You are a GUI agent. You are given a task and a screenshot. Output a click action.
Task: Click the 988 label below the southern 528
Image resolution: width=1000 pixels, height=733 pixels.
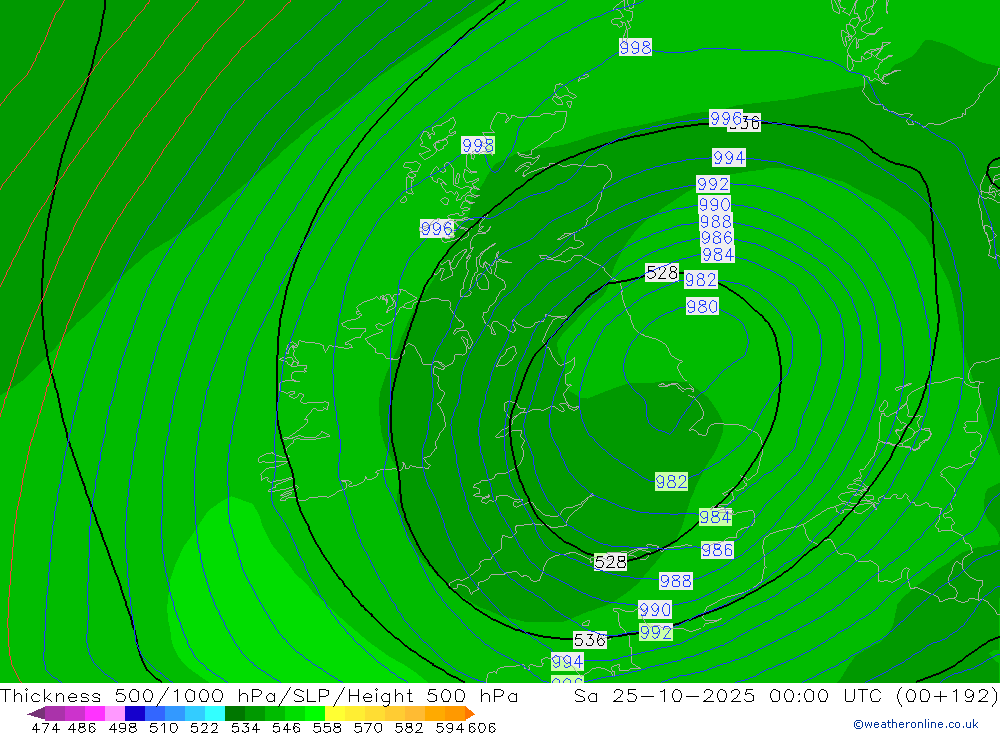point(675,581)
